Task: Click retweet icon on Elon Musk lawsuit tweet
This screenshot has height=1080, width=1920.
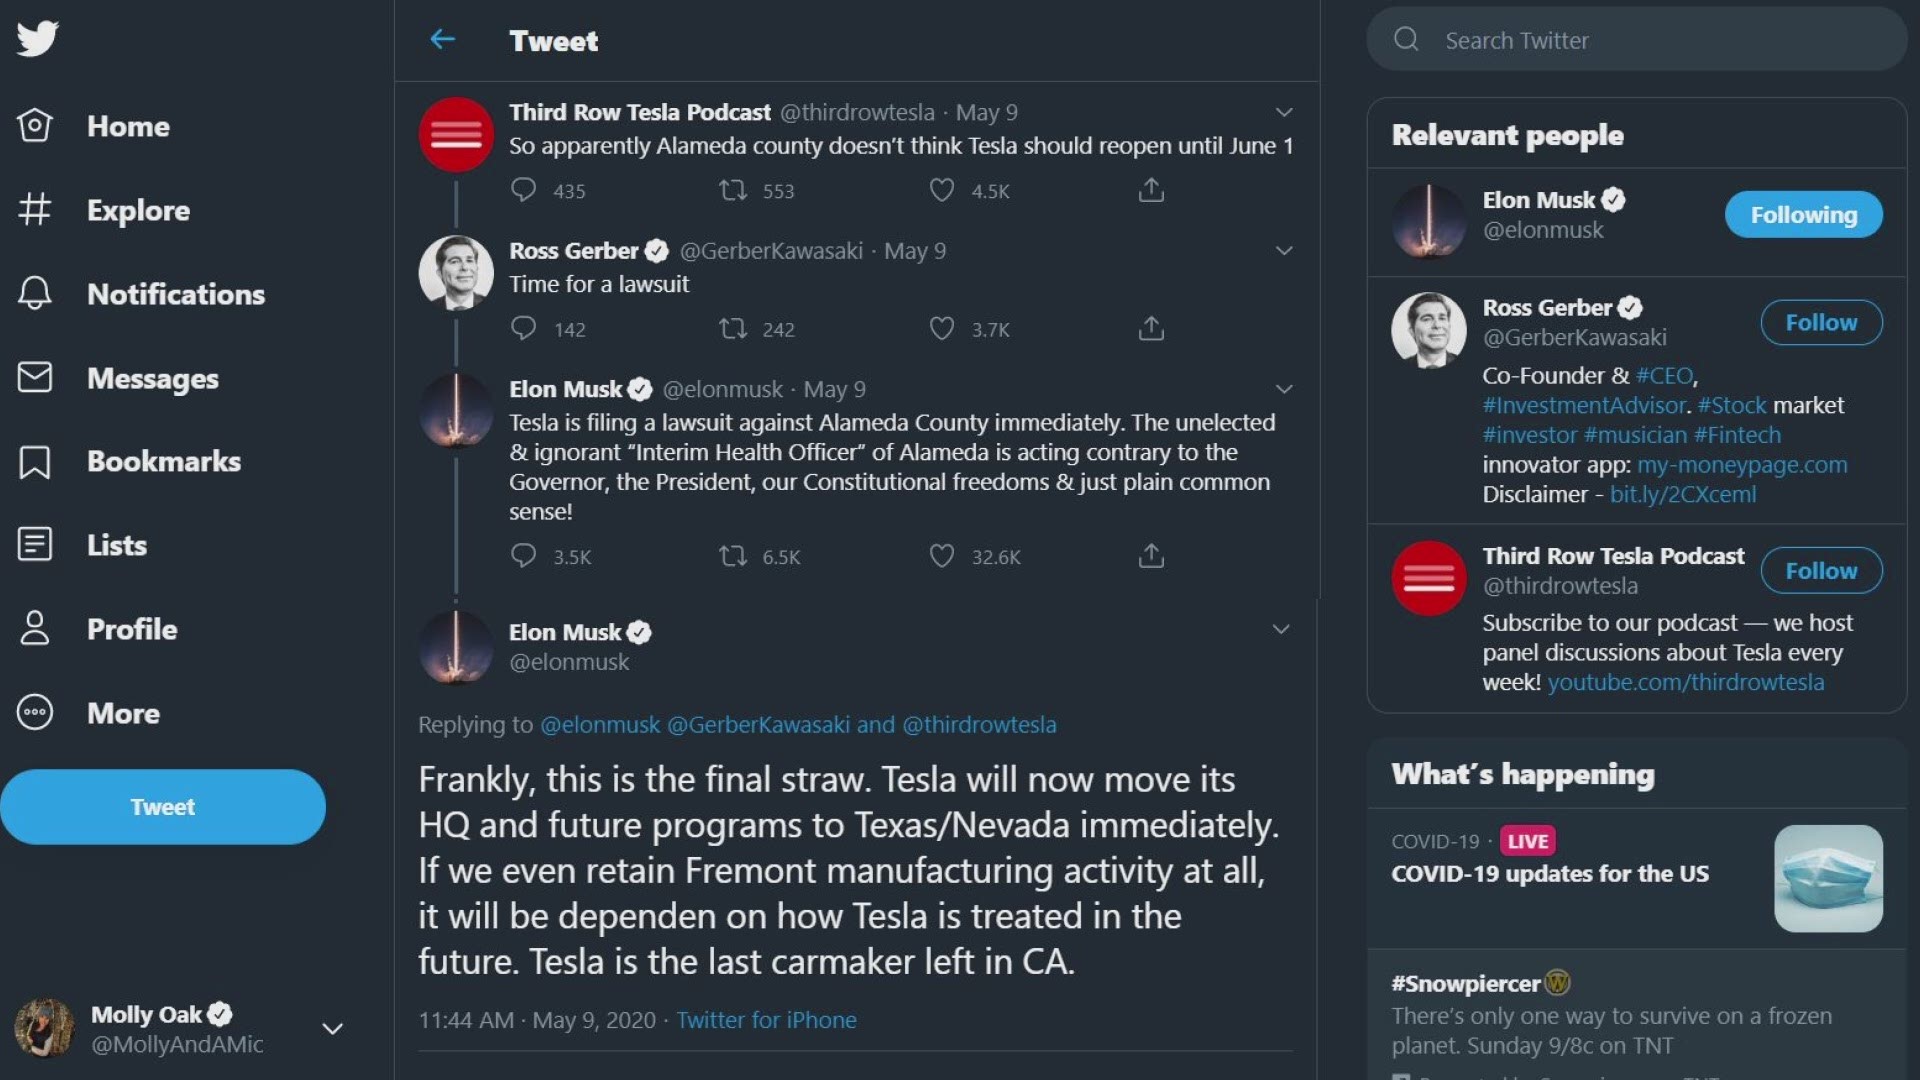Action: click(x=732, y=555)
